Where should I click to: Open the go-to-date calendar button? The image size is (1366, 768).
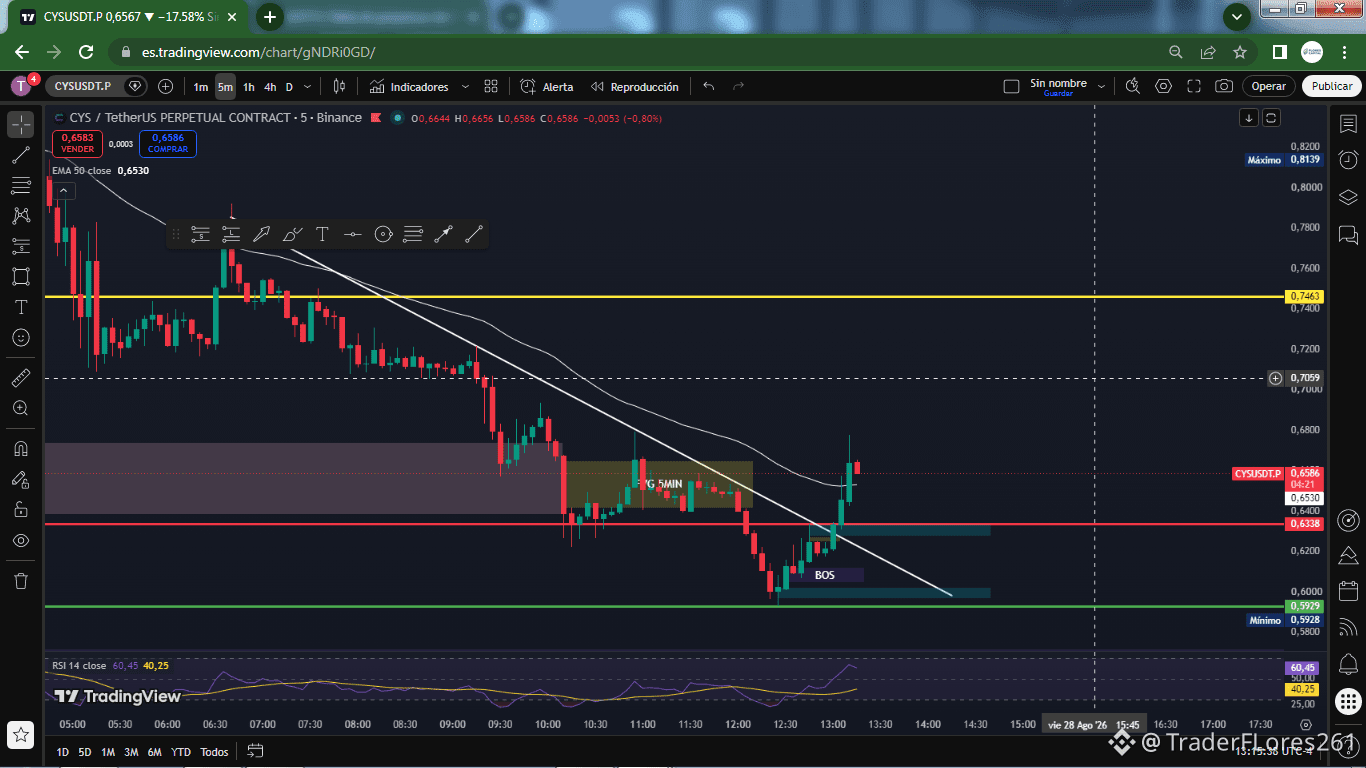click(x=255, y=751)
